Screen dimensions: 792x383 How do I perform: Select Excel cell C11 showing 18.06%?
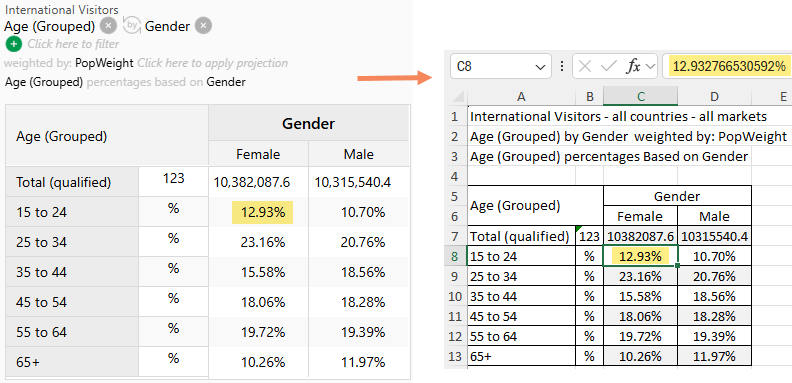click(640, 316)
